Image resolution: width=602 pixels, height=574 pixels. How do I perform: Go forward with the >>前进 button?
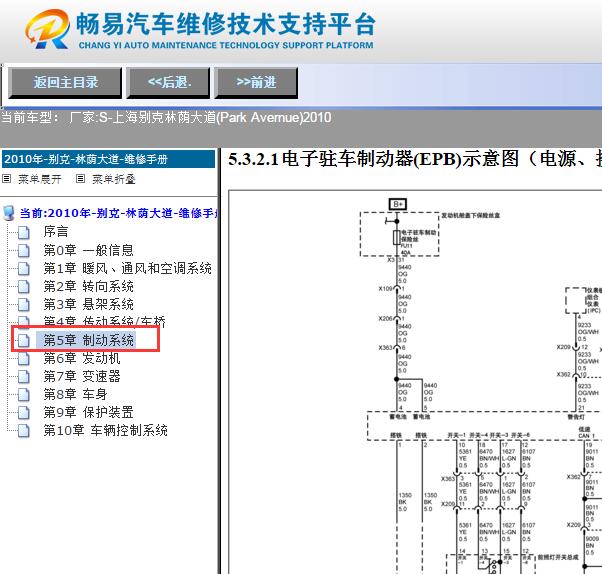(256, 83)
